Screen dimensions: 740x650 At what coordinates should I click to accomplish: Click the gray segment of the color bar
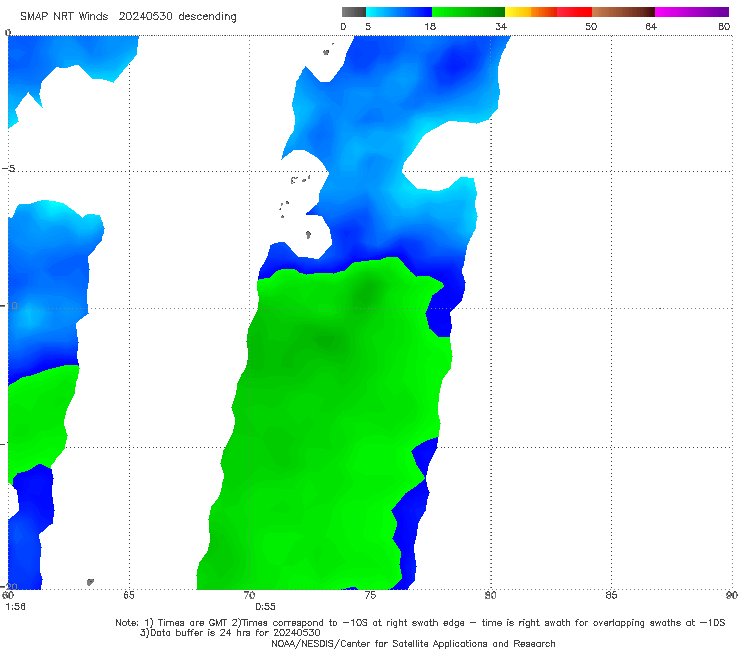click(353, 12)
